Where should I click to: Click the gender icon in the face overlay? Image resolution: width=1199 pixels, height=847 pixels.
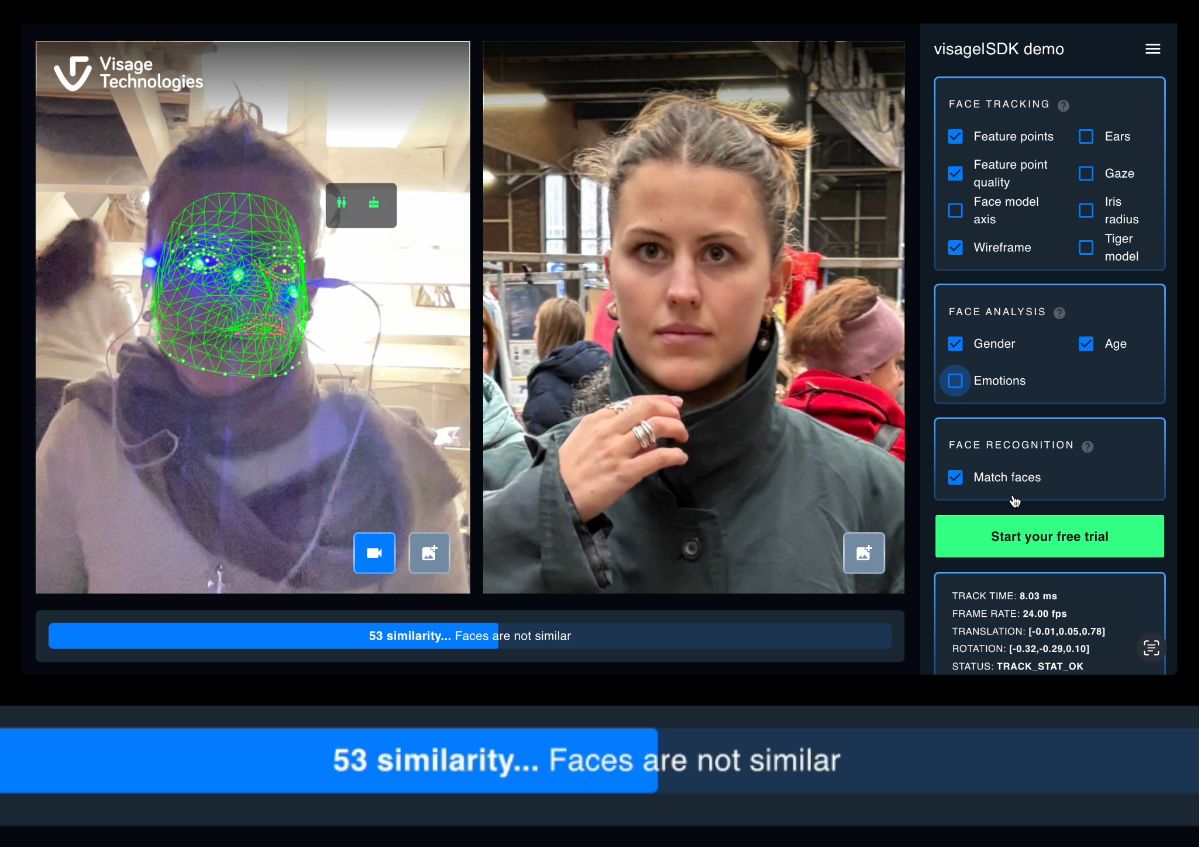pos(343,203)
